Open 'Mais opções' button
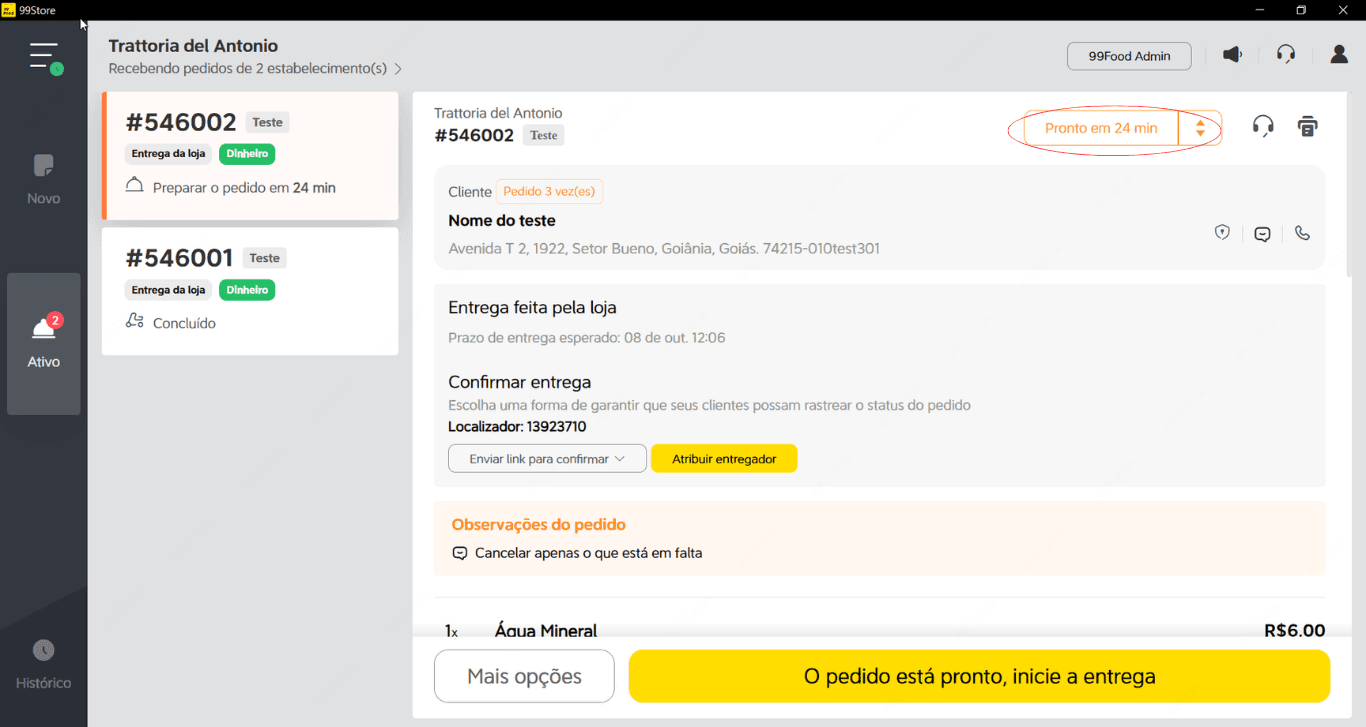The width and height of the screenshot is (1366, 727). (524, 677)
